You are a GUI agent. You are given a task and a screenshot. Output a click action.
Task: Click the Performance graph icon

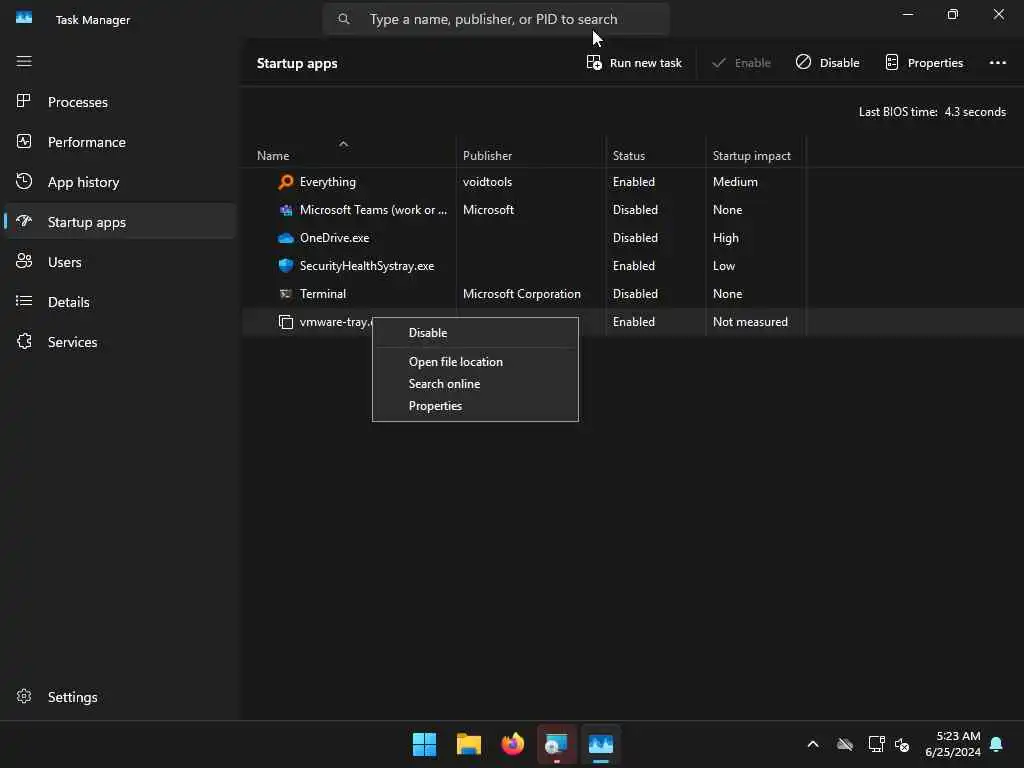pyautogui.click(x=24, y=142)
